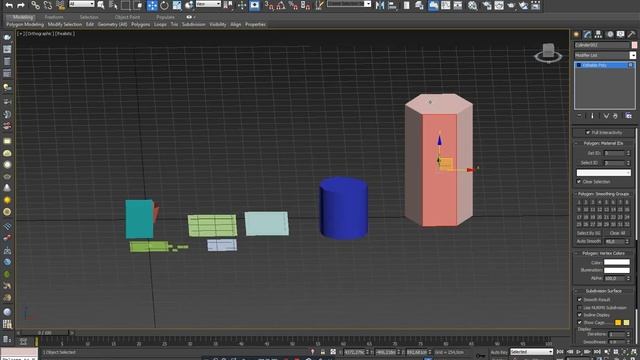The height and width of the screenshot is (360, 640).
Task: Click the vertex Illumination swatch
Action: 617,270
